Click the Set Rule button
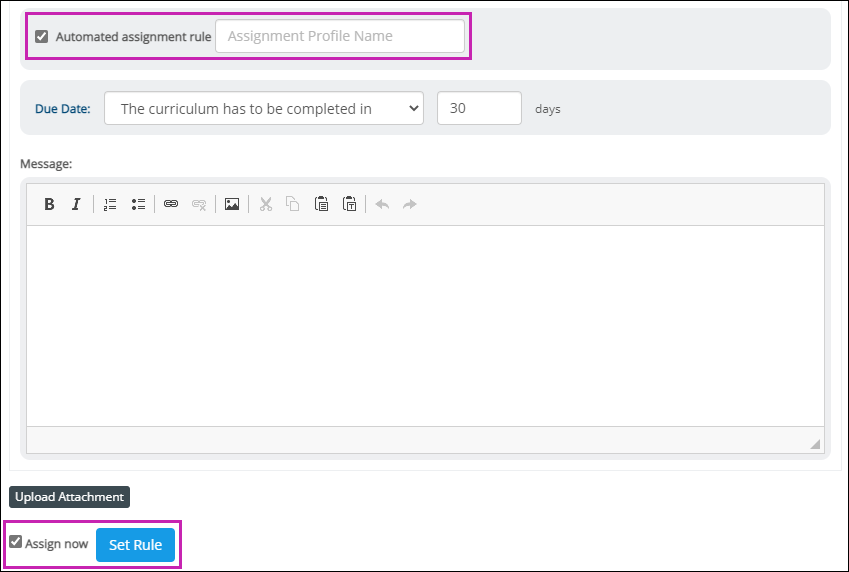This screenshot has width=849, height=572. click(135, 545)
